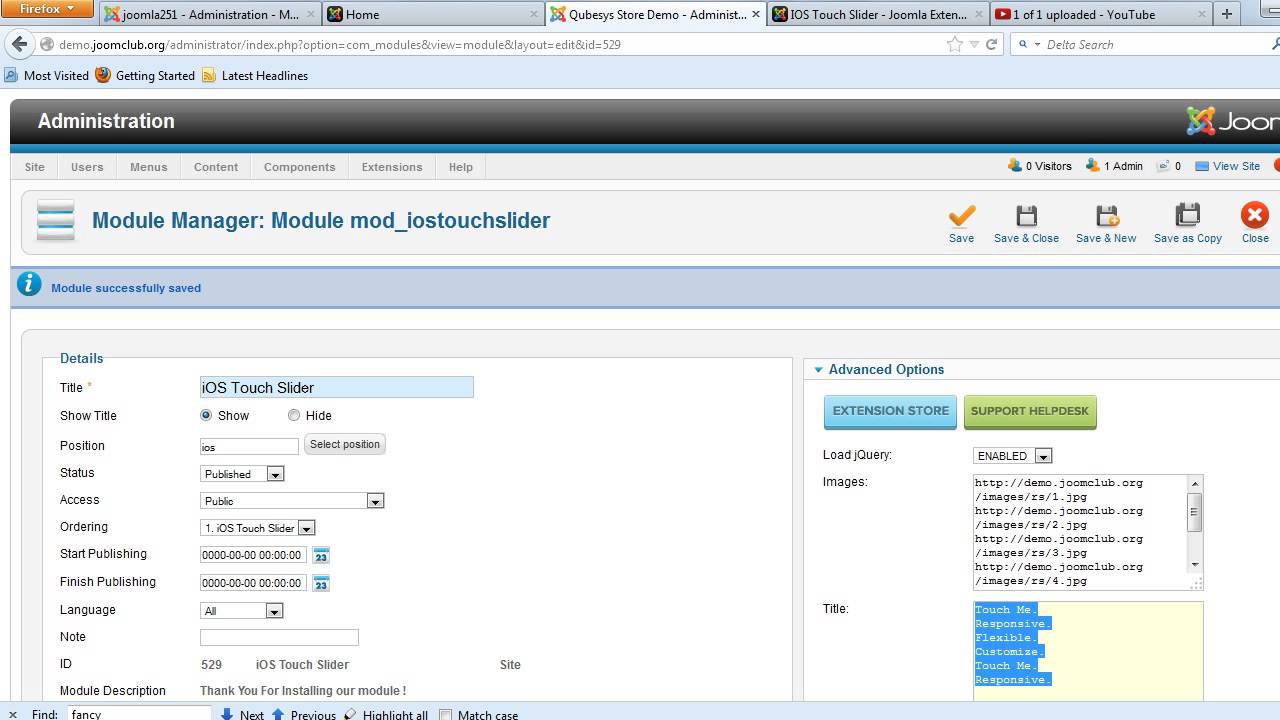This screenshot has height=720, width=1280.
Task: Click the 1 Admin indicator
Action: 1114,166
